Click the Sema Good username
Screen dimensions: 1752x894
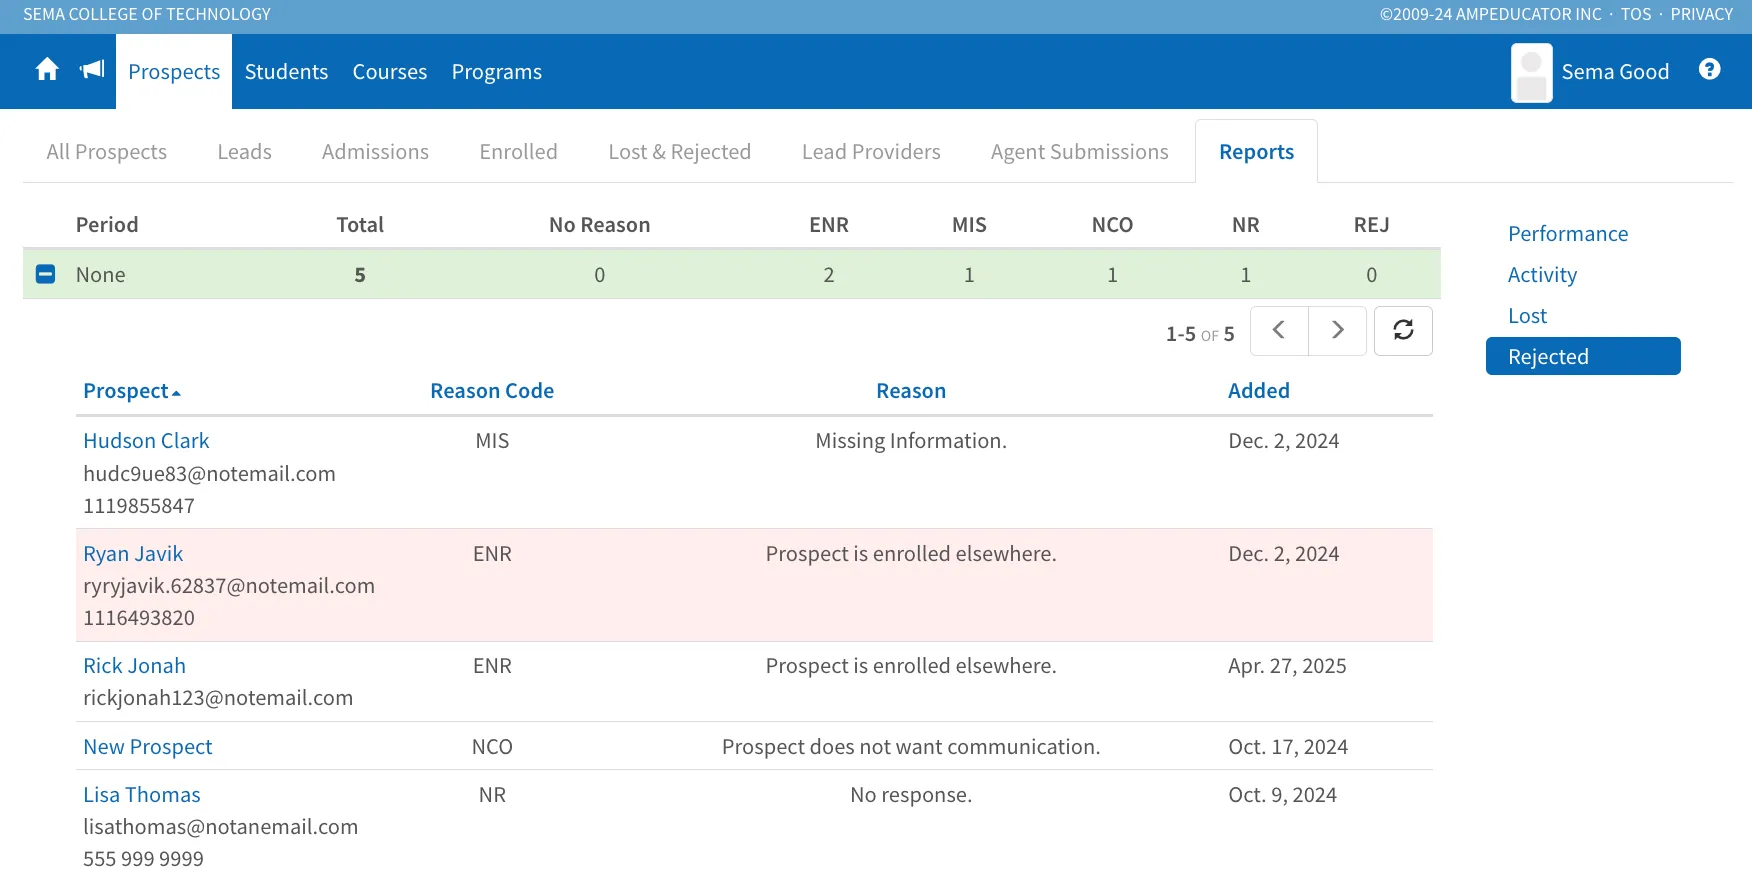[1615, 72]
